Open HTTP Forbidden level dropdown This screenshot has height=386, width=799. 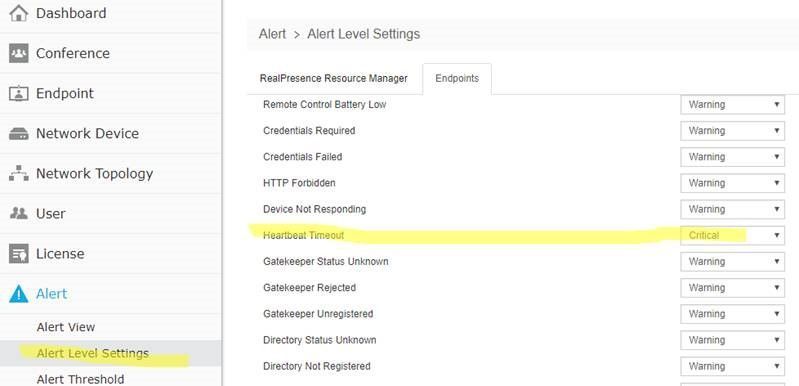(732, 183)
